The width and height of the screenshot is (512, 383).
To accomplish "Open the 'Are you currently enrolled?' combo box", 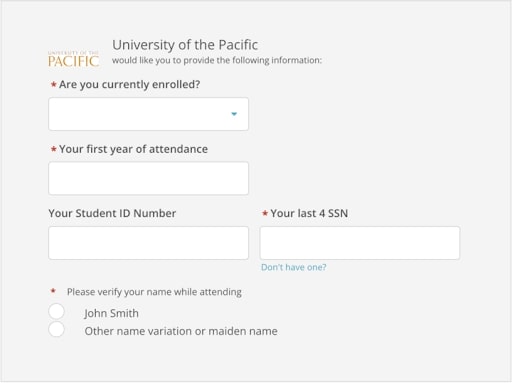I will pyautogui.click(x=148, y=114).
